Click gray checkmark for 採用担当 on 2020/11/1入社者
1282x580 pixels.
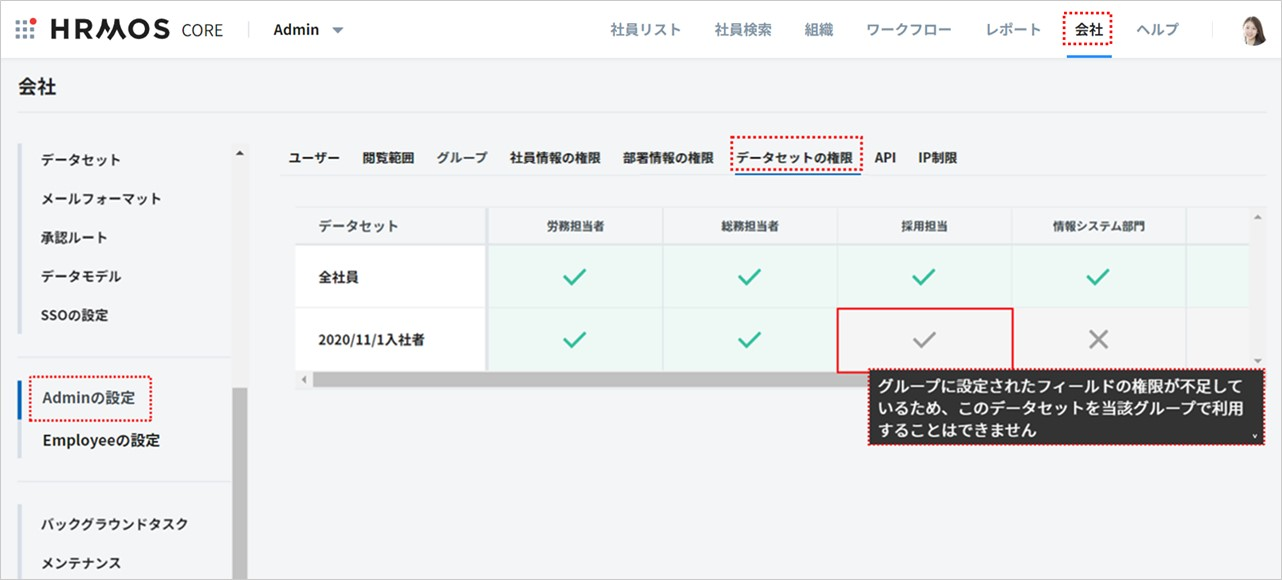click(924, 340)
